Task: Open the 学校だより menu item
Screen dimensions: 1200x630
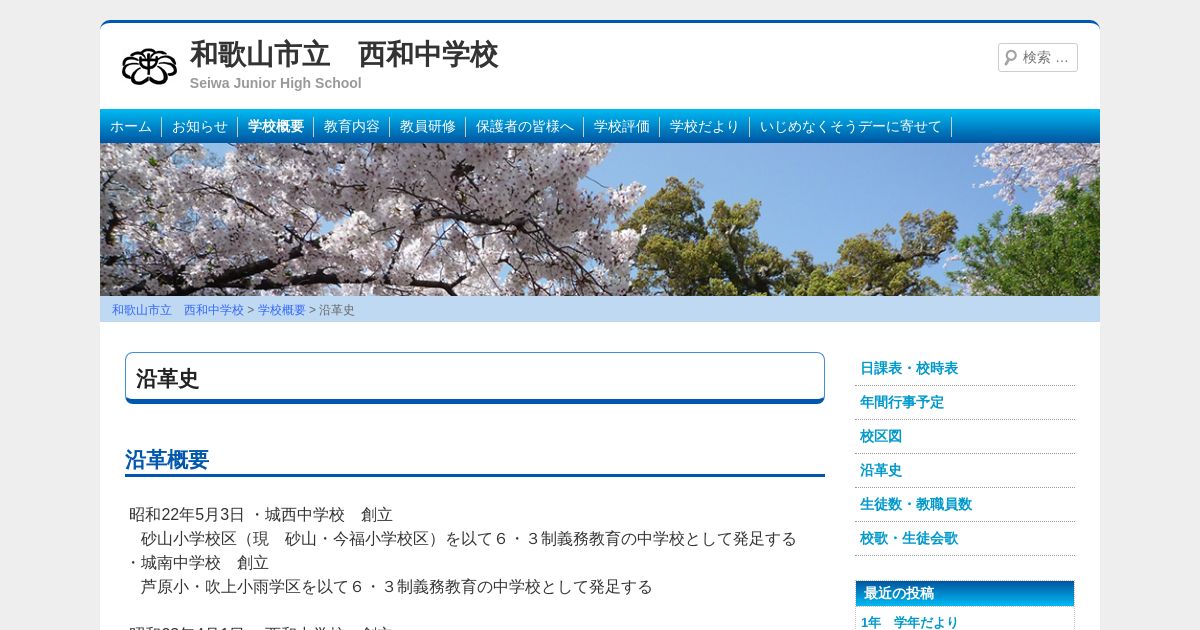Action: coord(705,126)
